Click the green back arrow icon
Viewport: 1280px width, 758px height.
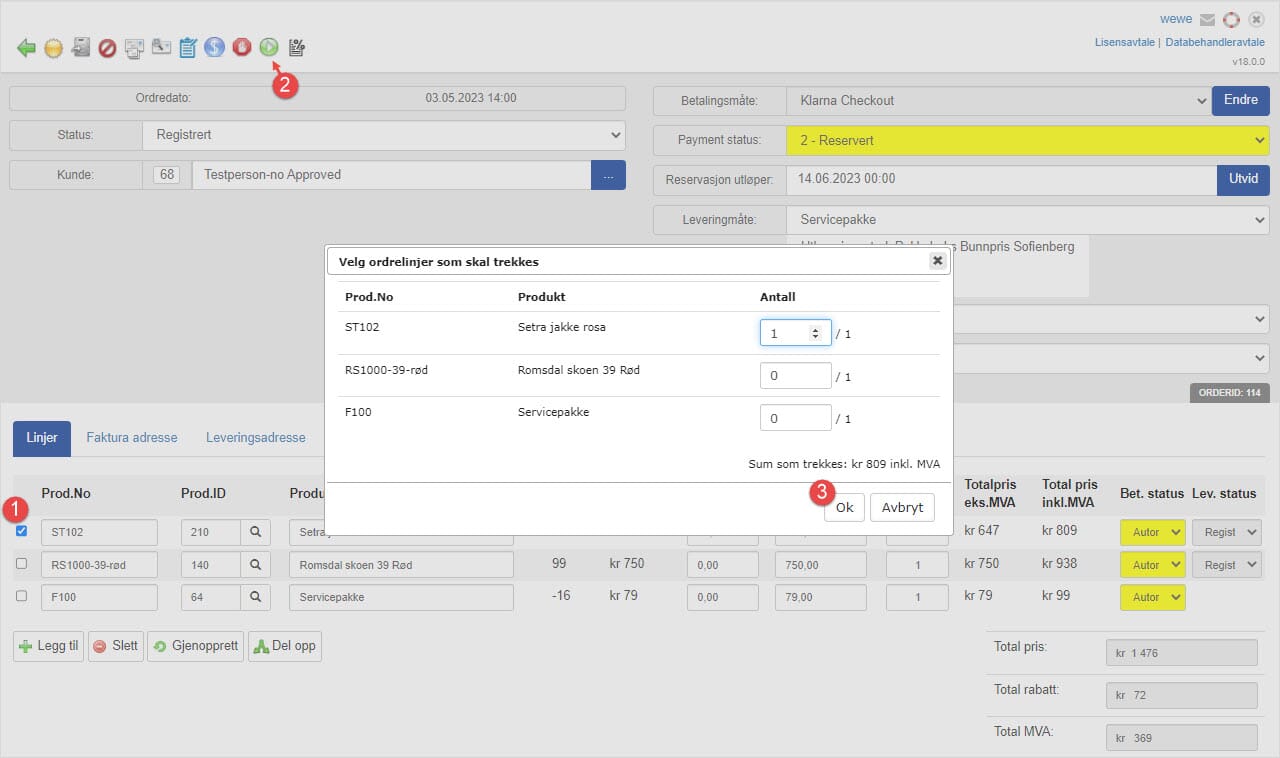click(x=26, y=47)
